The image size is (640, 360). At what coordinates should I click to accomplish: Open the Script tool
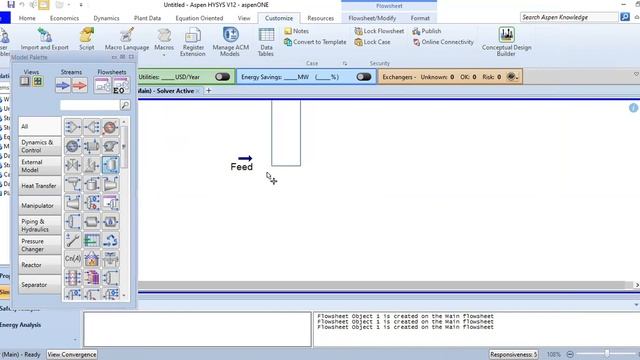point(87,40)
